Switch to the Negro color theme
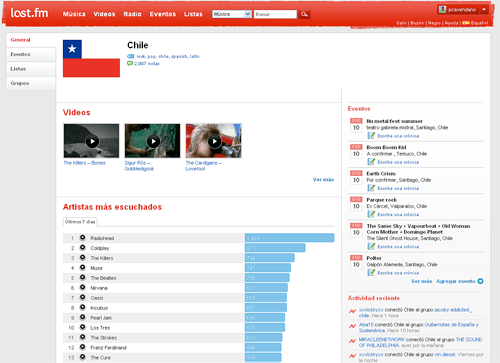Image resolution: width=500 pixels, height=363 pixels. tap(434, 23)
